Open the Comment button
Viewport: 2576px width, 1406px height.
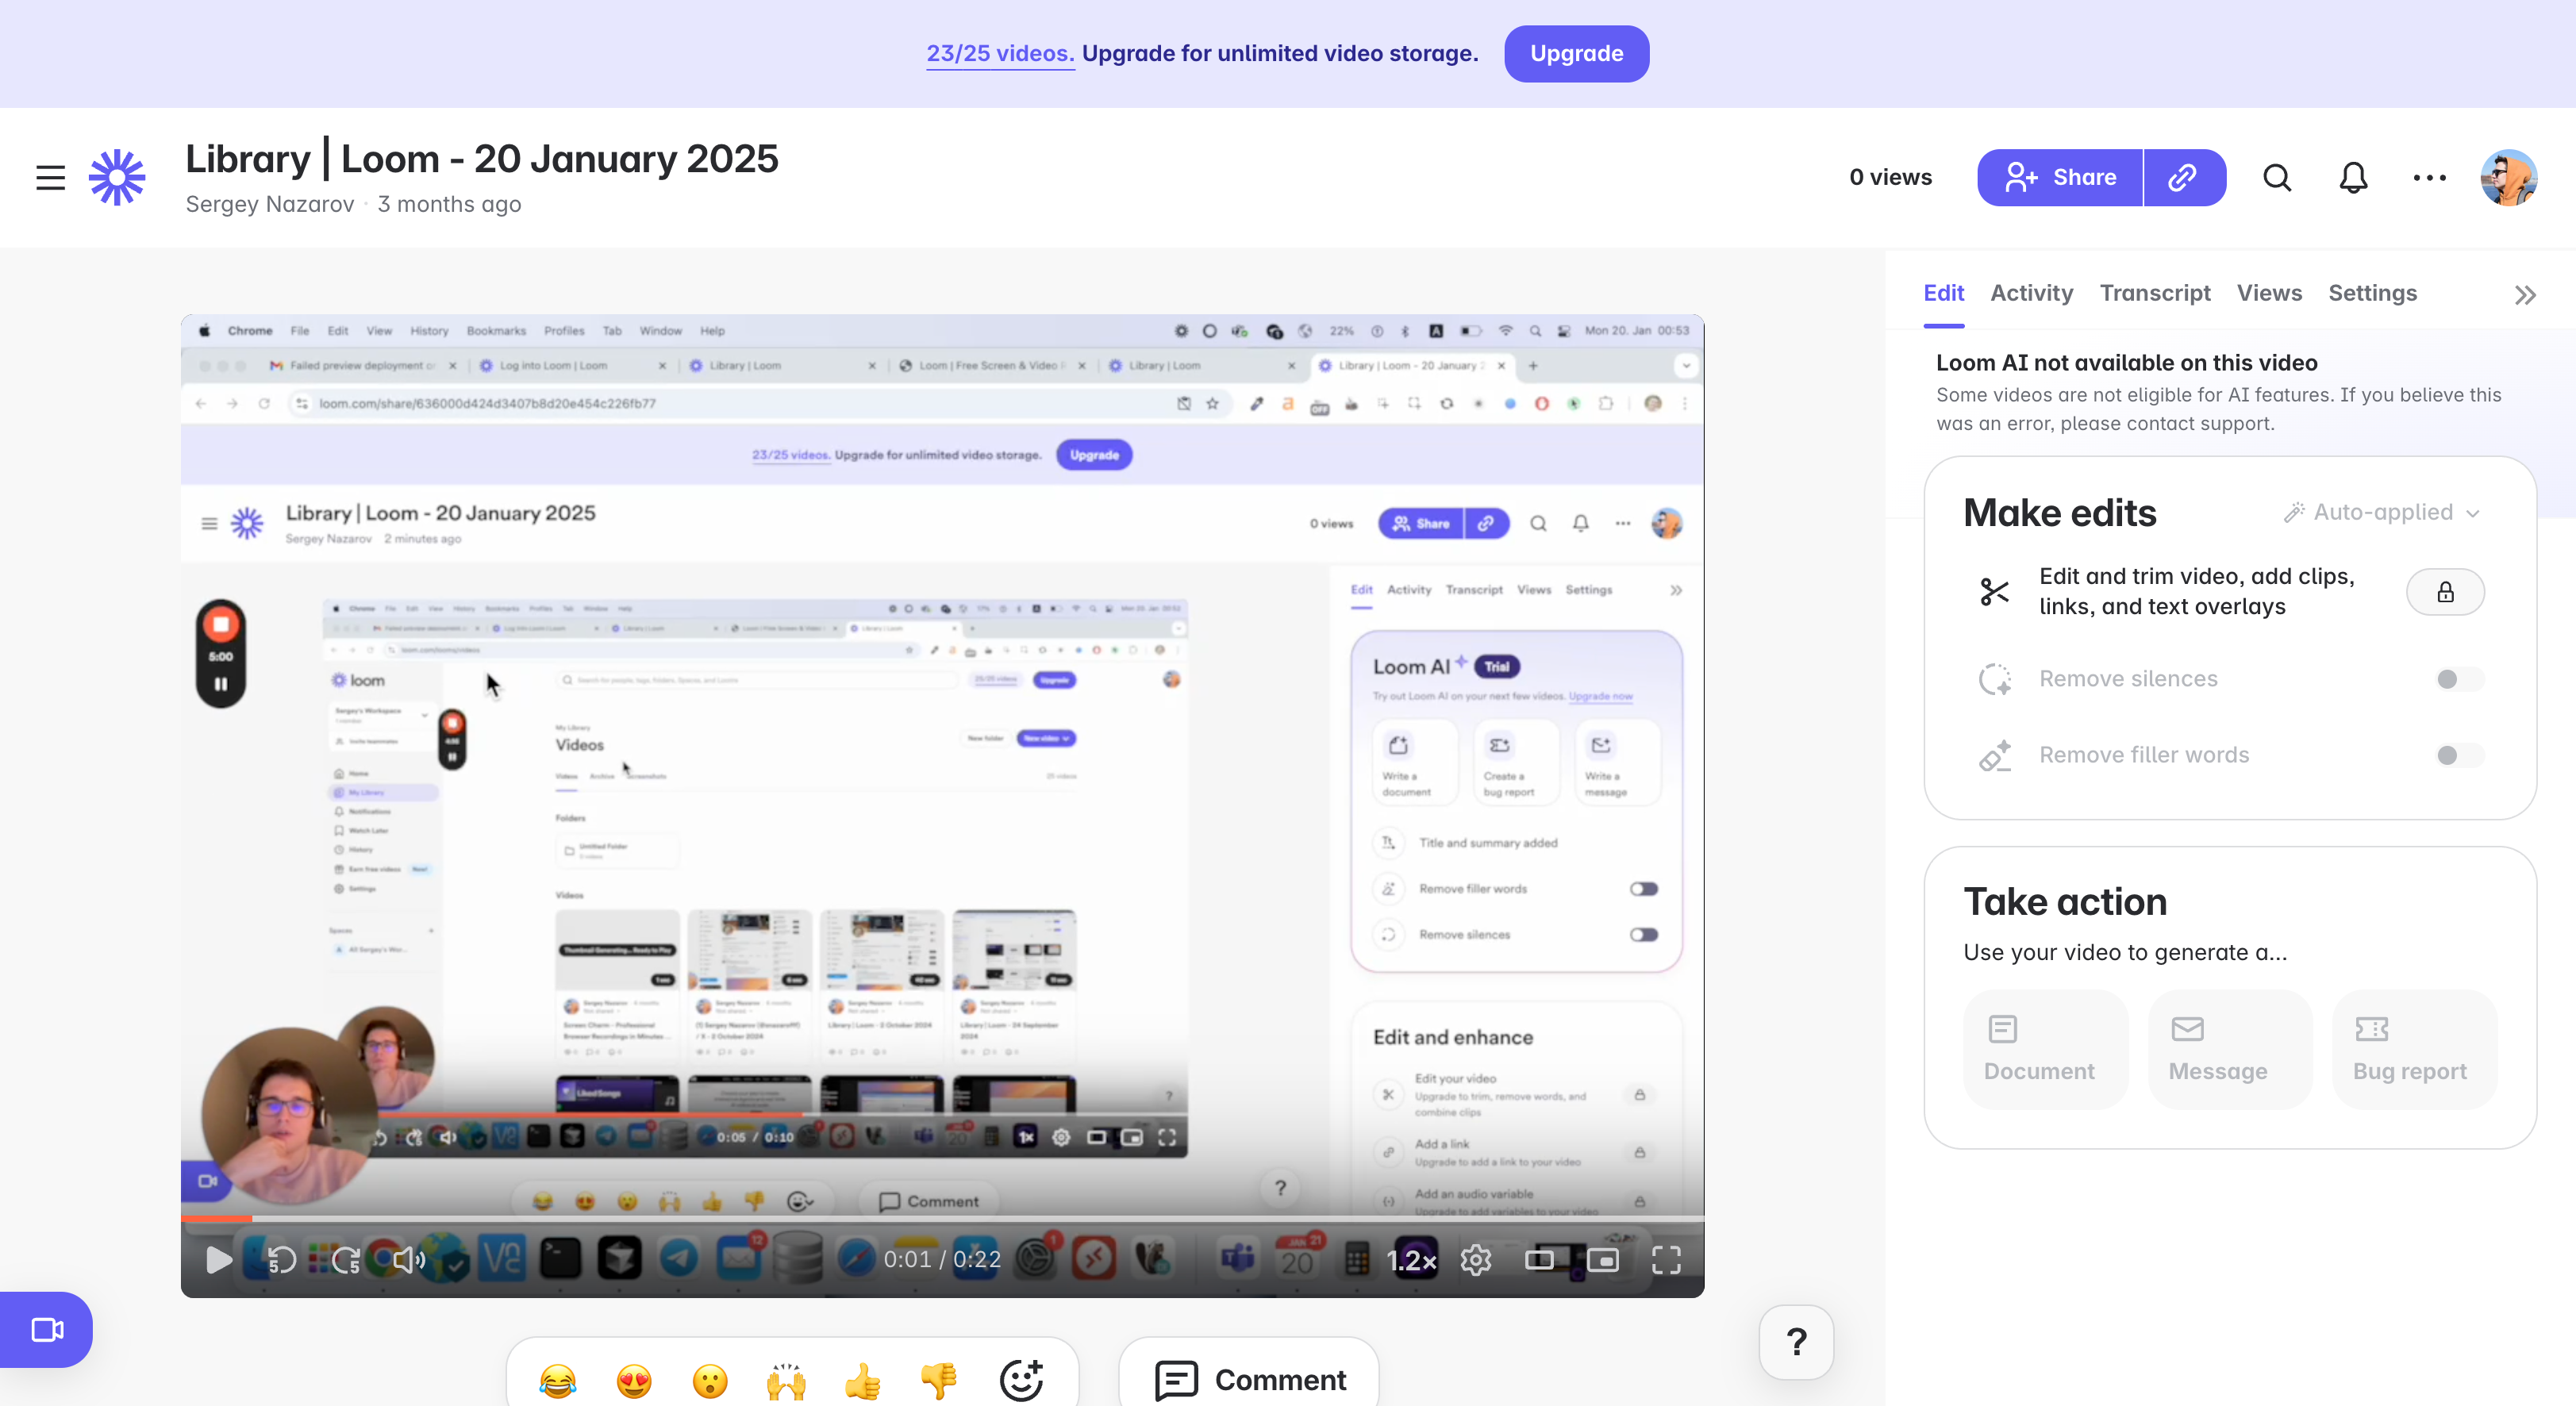(x=1249, y=1378)
